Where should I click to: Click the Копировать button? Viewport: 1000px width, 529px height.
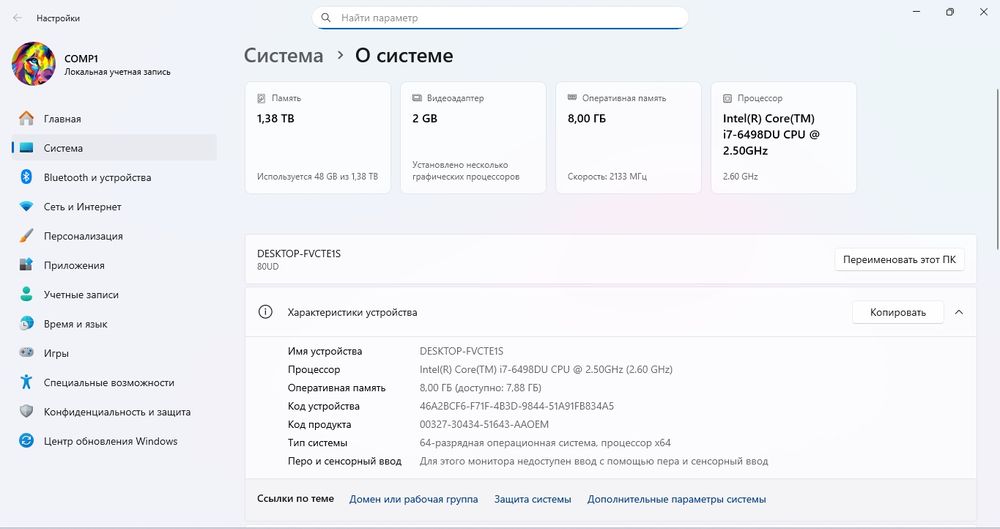[x=898, y=312]
